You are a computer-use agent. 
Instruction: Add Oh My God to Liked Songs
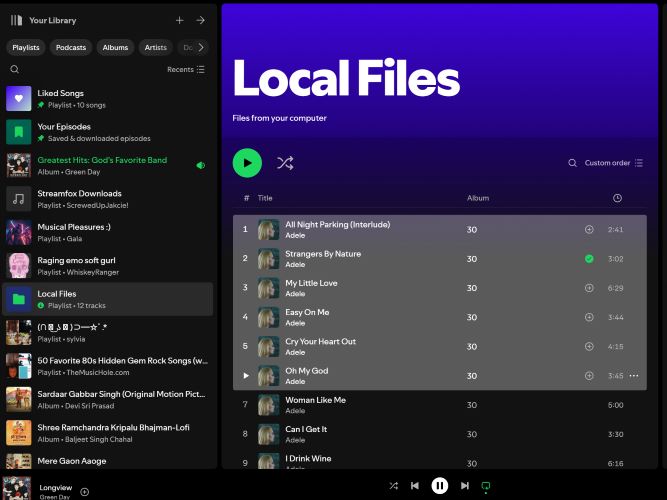click(589, 376)
